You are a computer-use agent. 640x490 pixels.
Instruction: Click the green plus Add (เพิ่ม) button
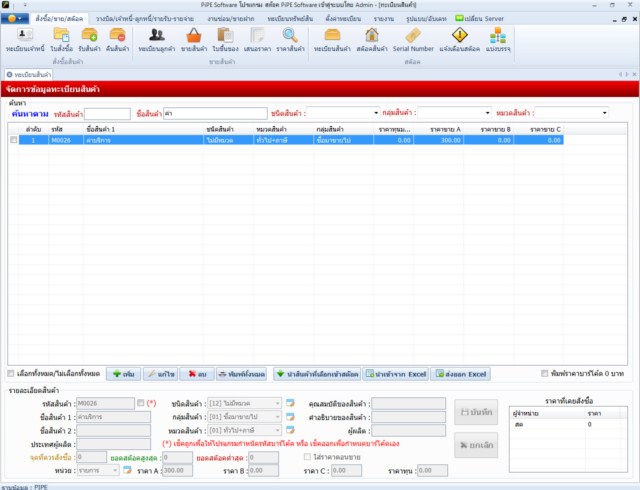click(124, 374)
